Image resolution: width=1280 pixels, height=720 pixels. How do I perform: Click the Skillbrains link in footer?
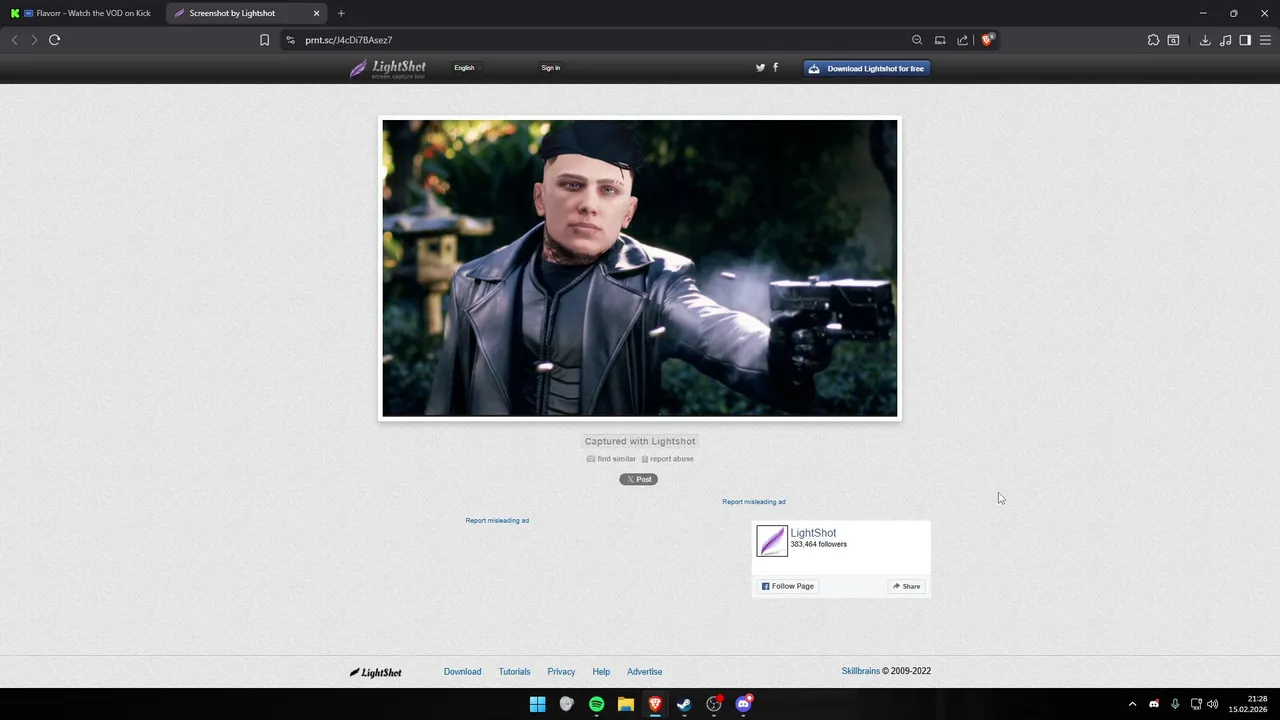[x=861, y=671]
